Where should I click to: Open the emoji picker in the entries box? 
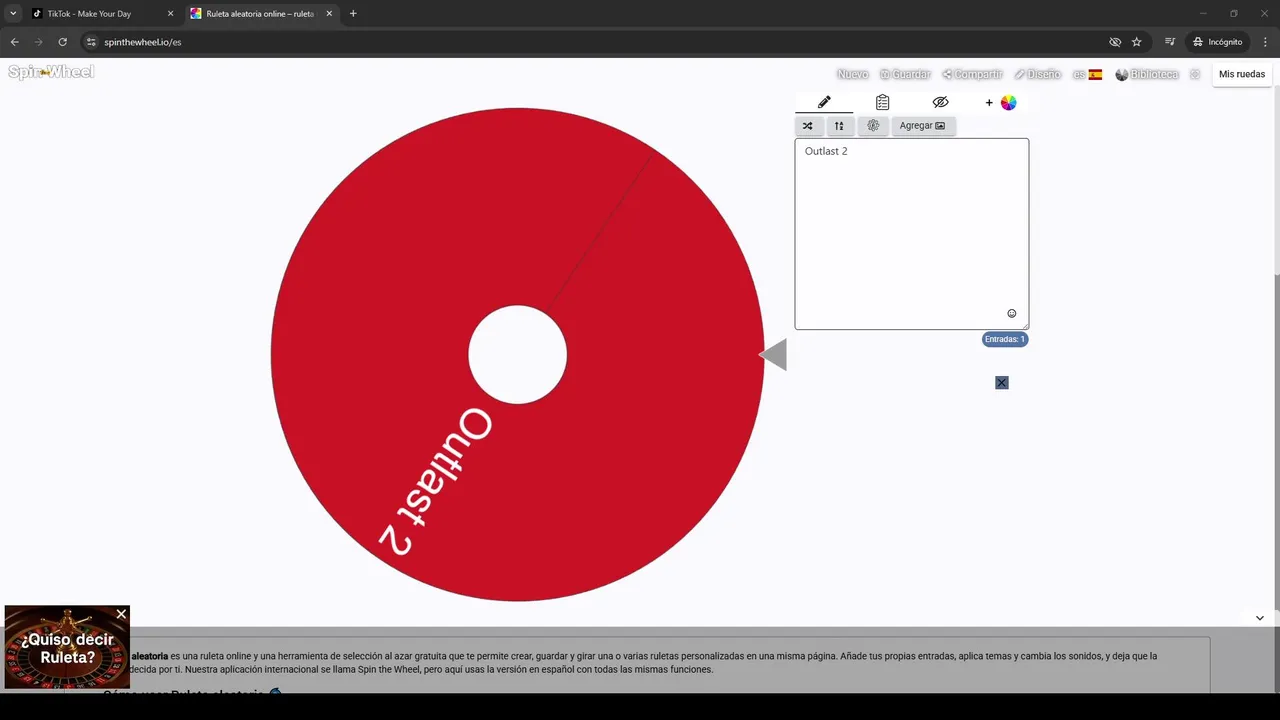pos(1011,313)
